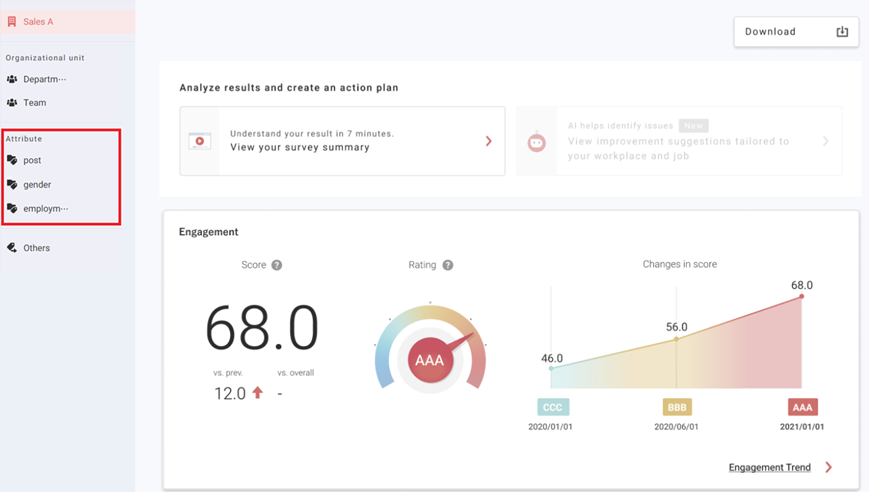This screenshot has height=492, width=869.
Task: Expand the AI improvement suggestions arrow
Action: click(x=826, y=142)
